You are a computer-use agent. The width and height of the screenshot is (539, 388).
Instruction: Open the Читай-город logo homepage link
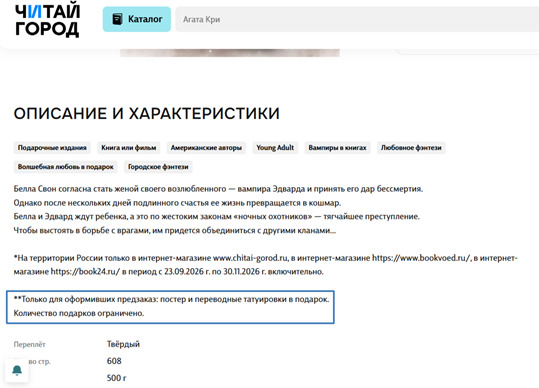coord(47,20)
